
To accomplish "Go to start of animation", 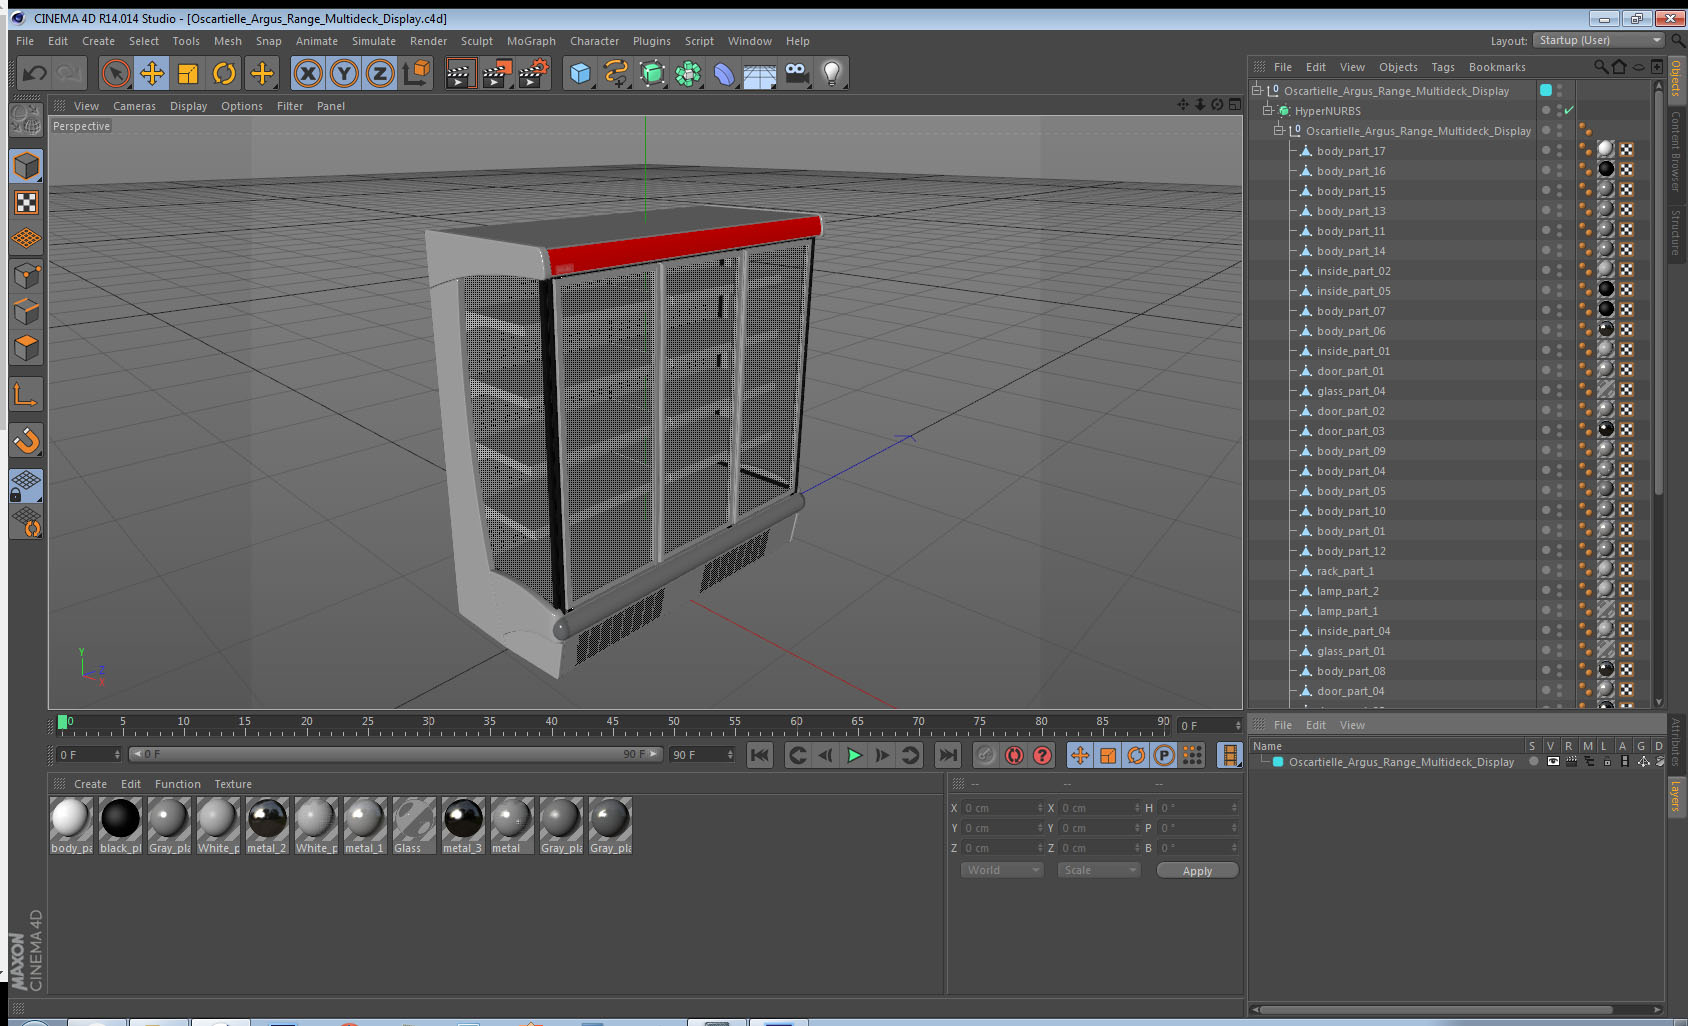I will 760,755.
